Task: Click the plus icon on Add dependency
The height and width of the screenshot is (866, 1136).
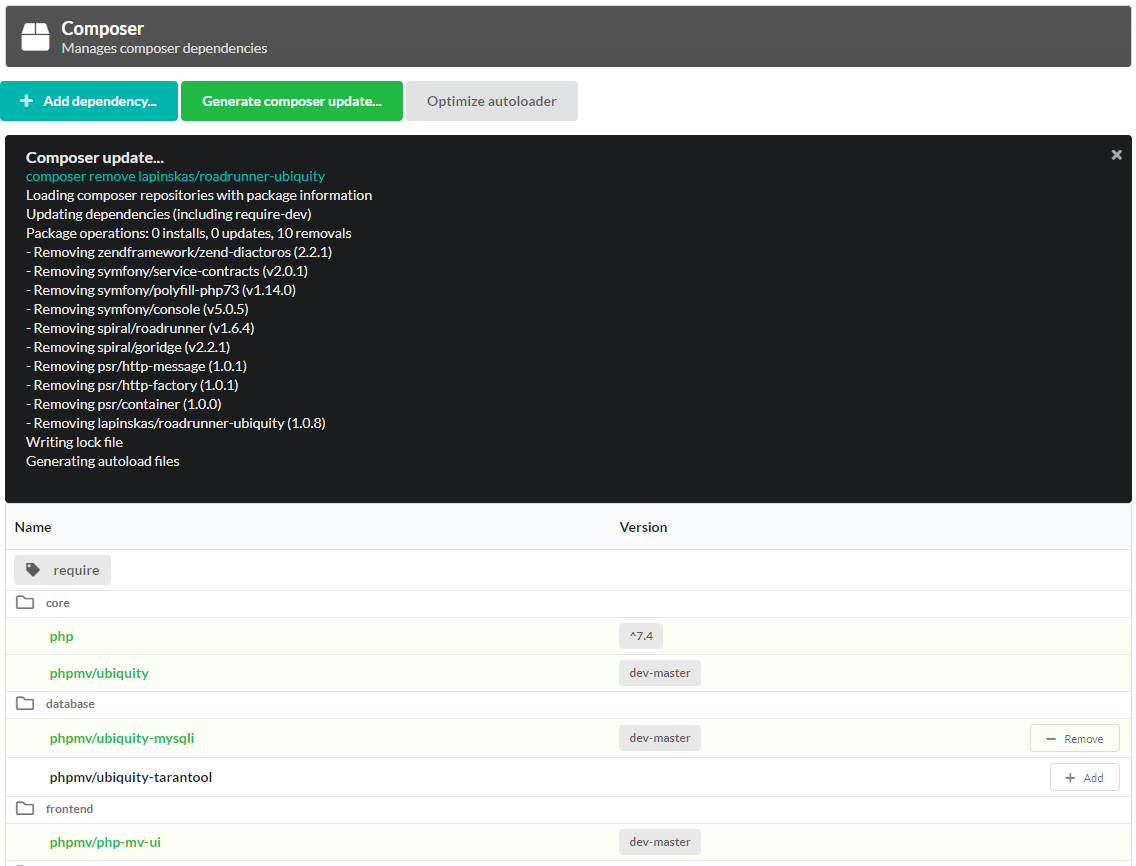Action: 26,101
